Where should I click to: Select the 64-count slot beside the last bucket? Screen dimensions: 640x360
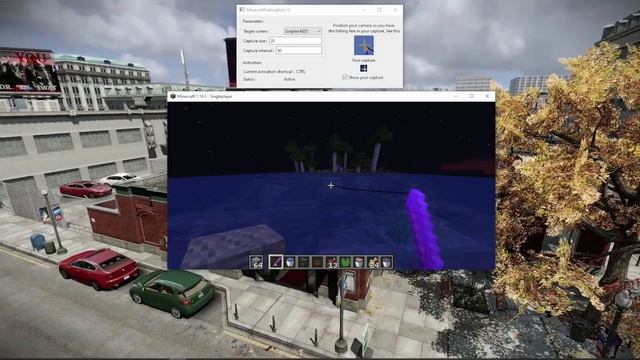pos(373,262)
